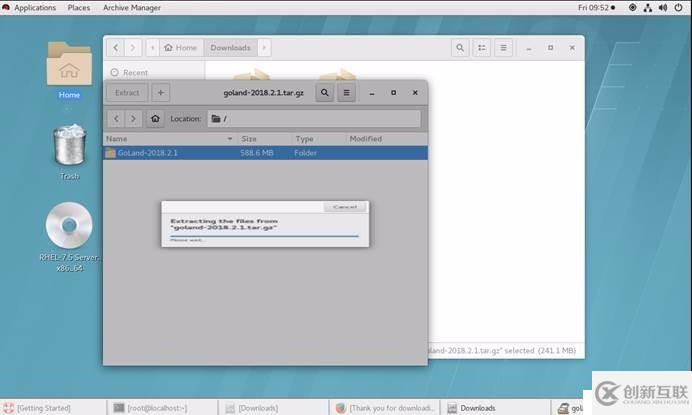692x415 pixels.
Task: Go back in Archive Manager
Action: [x=116, y=118]
